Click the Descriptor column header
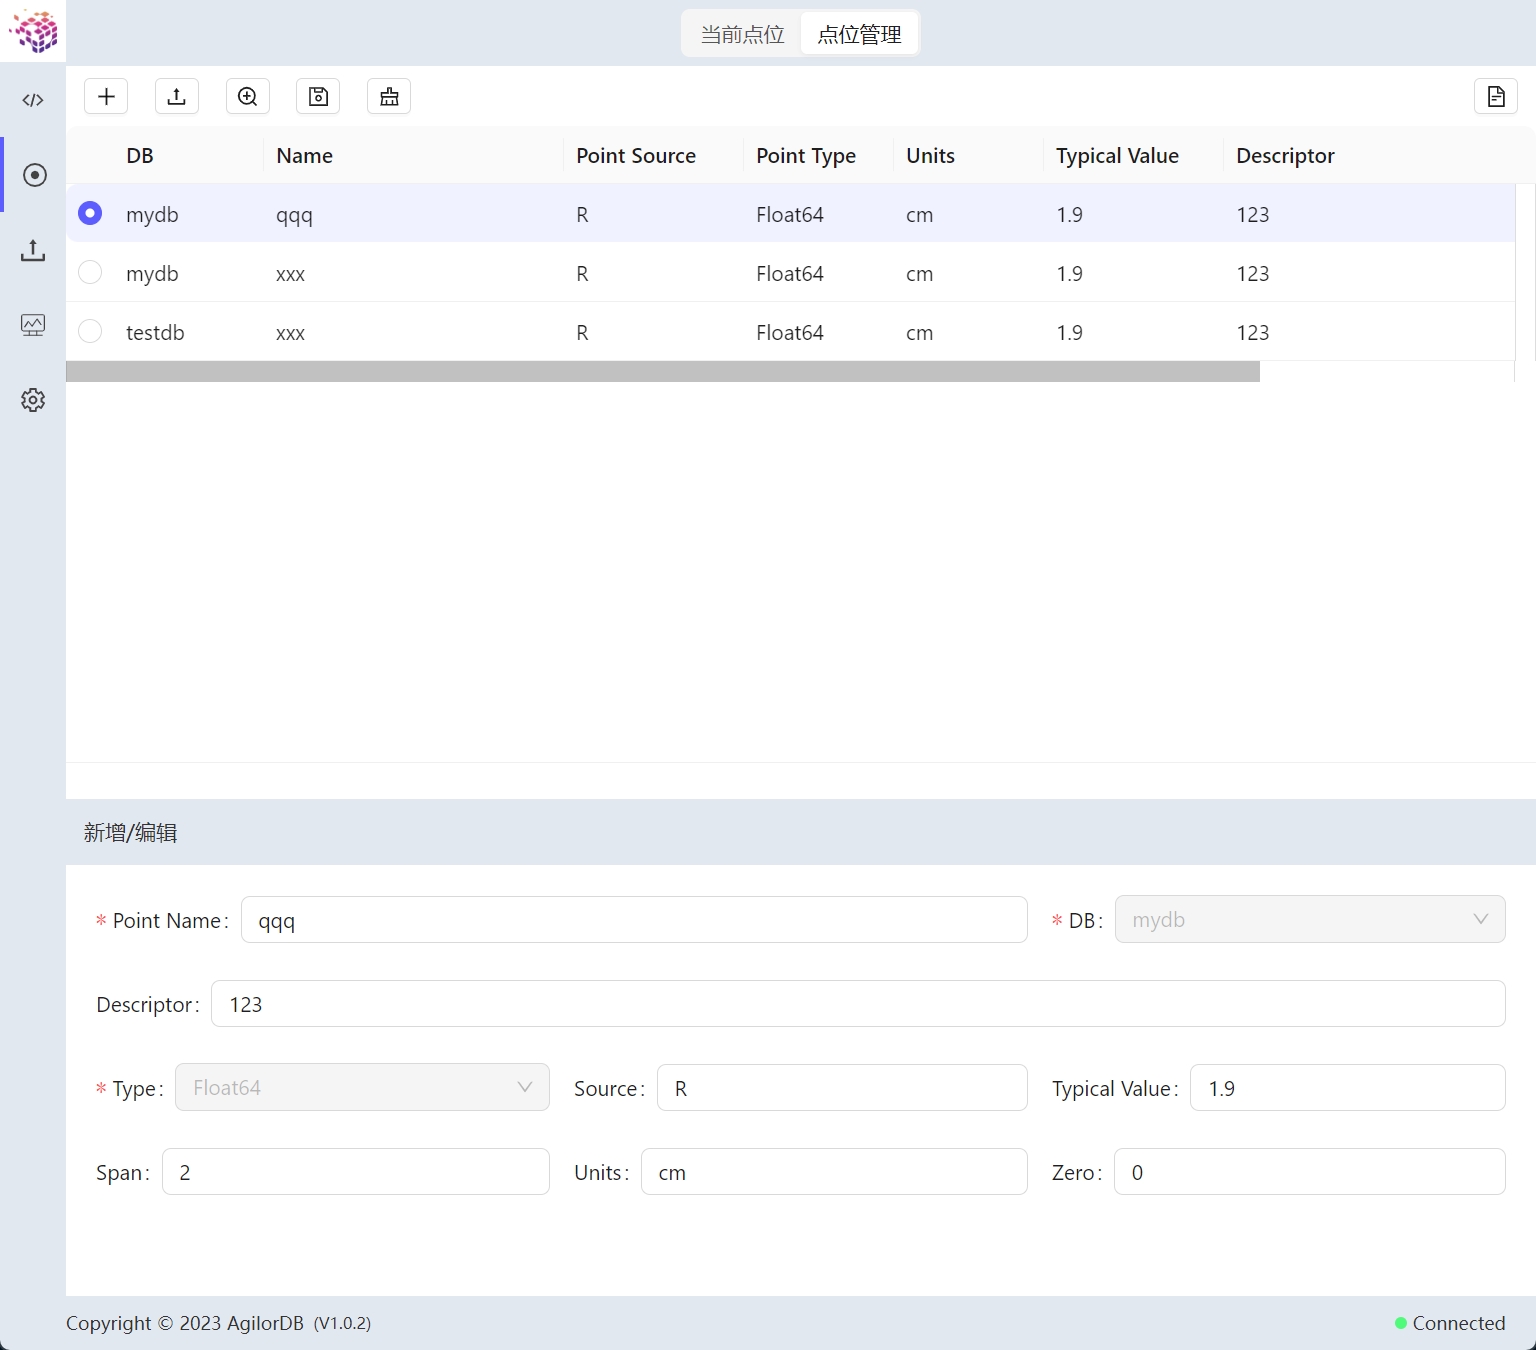The image size is (1536, 1350). coord(1285,156)
